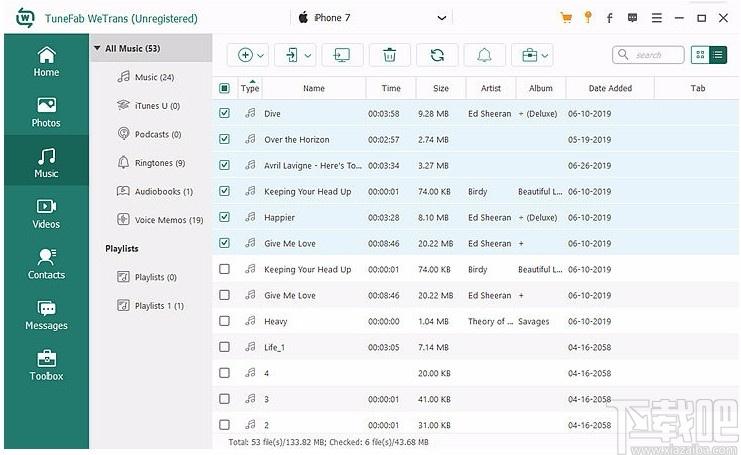Image resolution: width=741 pixels, height=455 pixels.
Task: Open Toolbox in left sidebar
Action: click(x=46, y=365)
